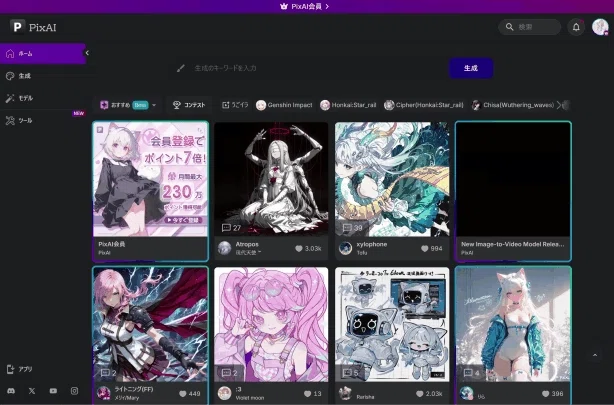Select the Genshin Impact tag
The height and width of the screenshot is (405, 614).
[284, 105]
